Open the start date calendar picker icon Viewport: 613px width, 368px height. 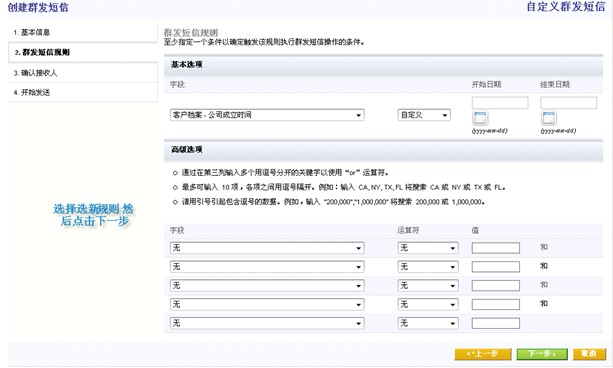click(x=480, y=118)
